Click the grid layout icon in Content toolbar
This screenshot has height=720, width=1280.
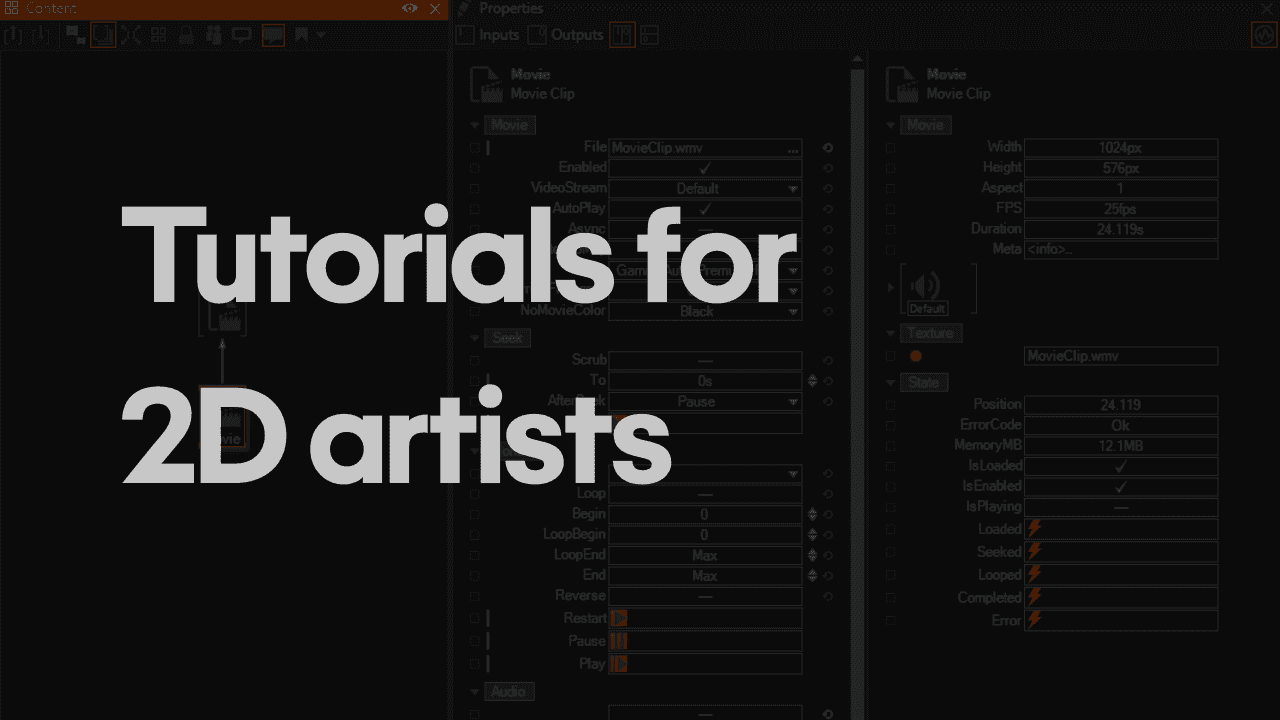158,35
